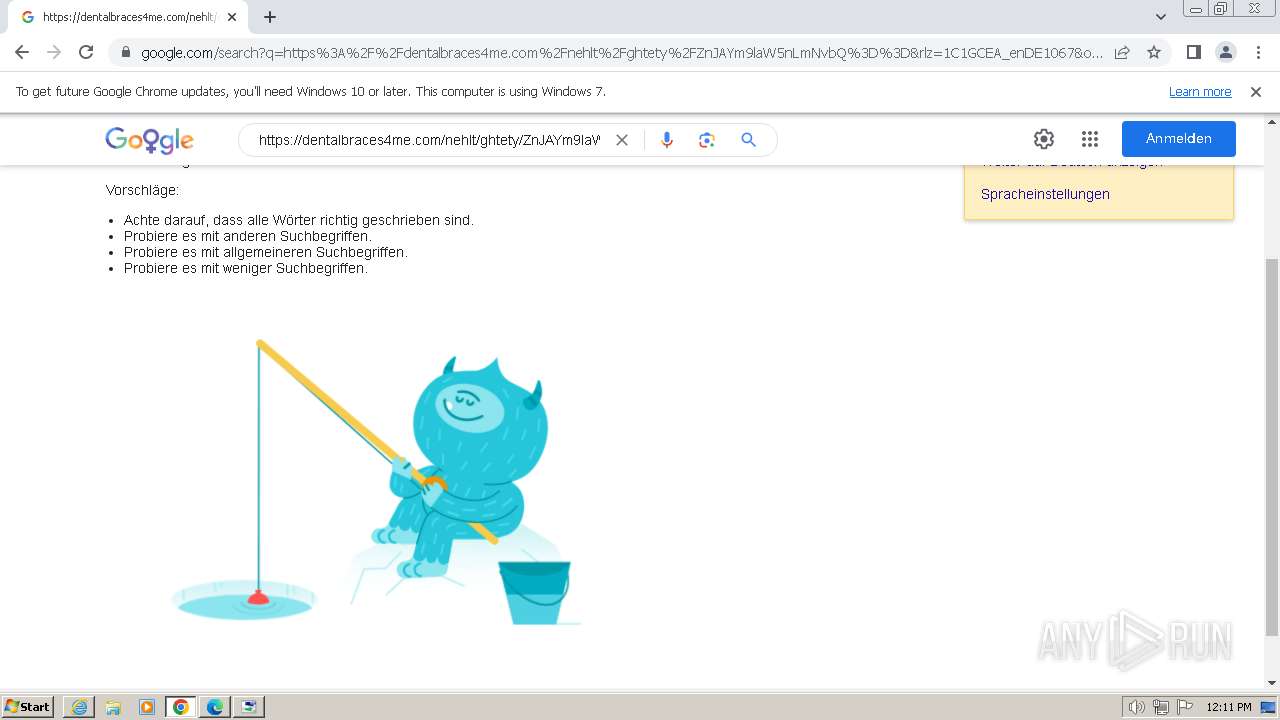Go back to the previous page
1280x720 pixels.
click(22, 52)
